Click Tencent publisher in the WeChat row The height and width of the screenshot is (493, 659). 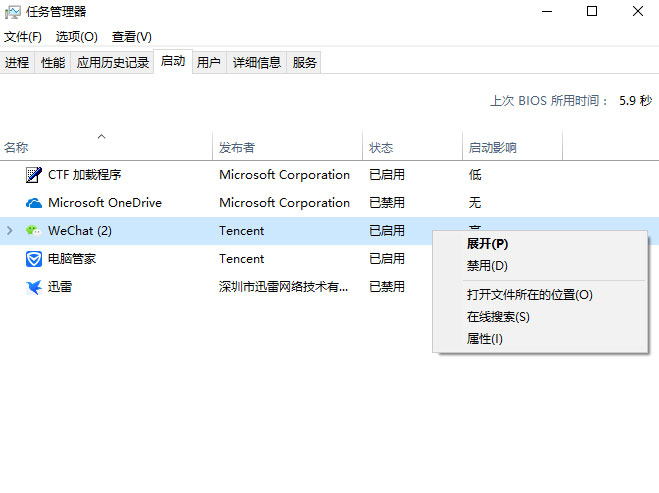(x=242, y=231)
